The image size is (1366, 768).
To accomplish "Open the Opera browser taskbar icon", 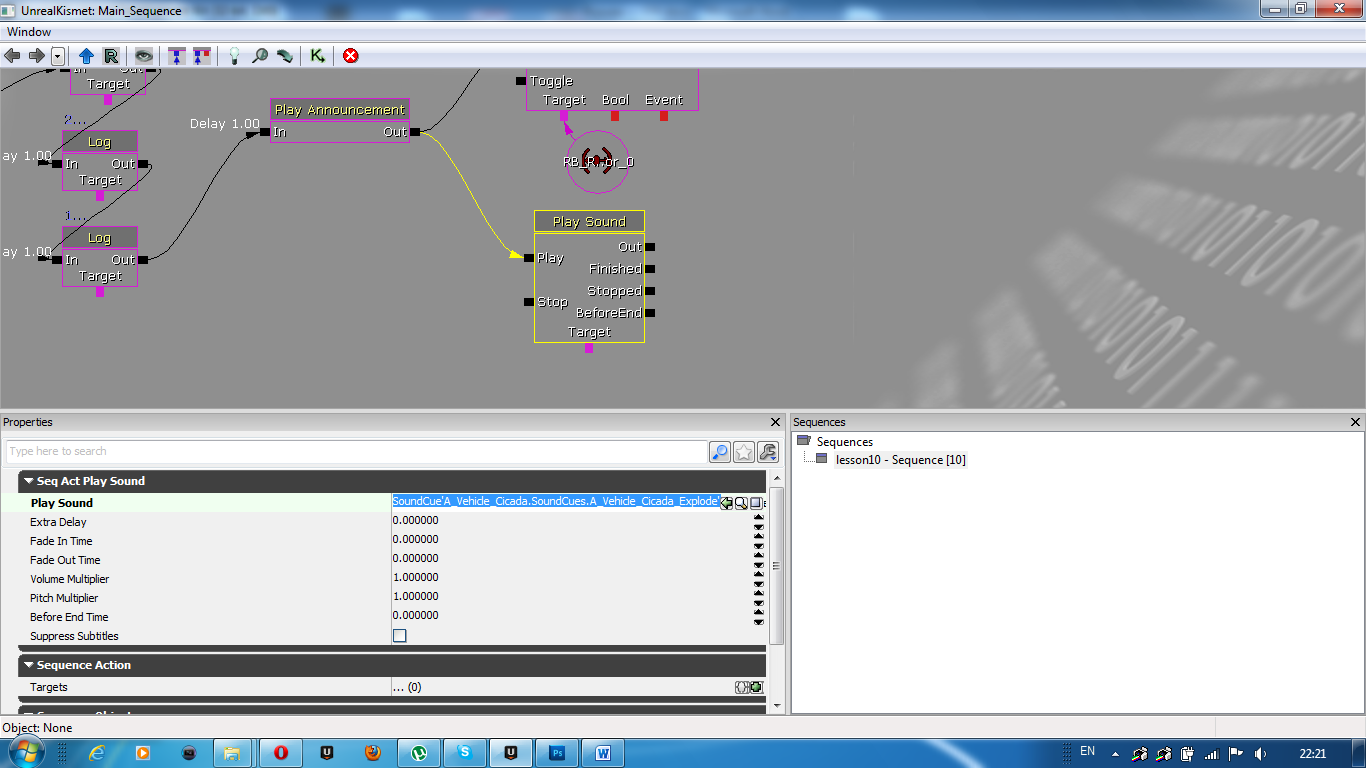I will tap(281, 752).
